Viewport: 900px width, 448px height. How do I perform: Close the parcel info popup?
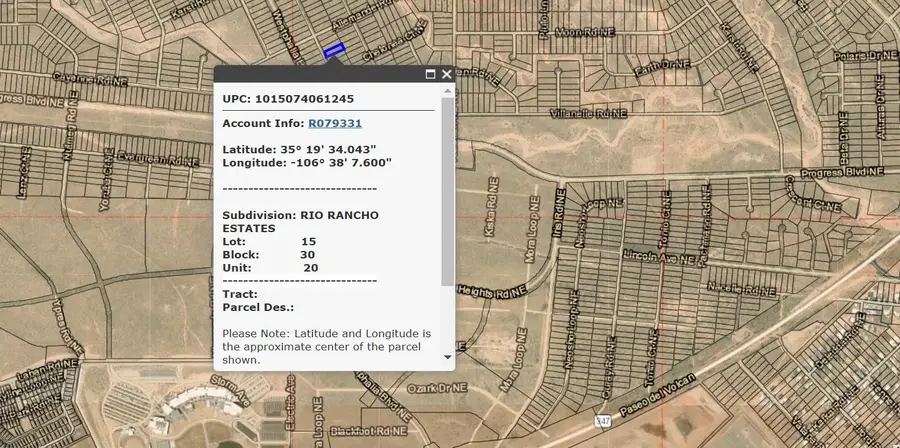point(447,74)
